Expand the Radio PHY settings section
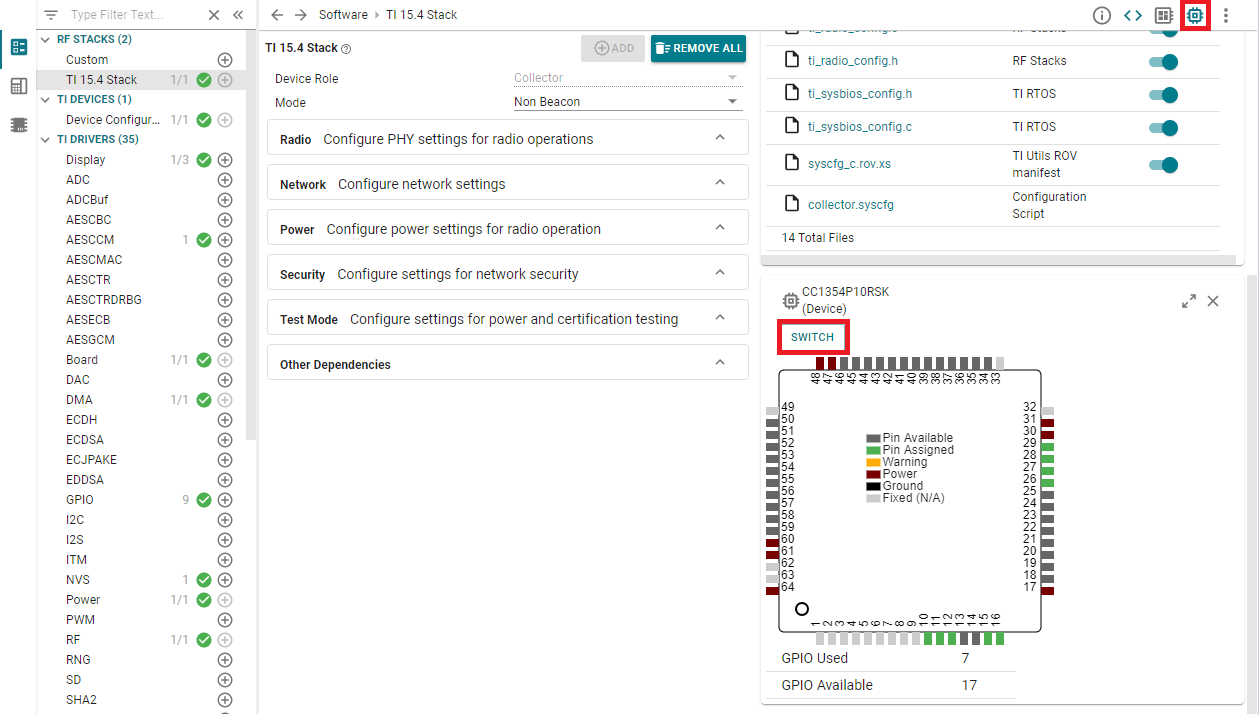The height and width of the screenshot is (715, 1259). (x=507, y=139)
